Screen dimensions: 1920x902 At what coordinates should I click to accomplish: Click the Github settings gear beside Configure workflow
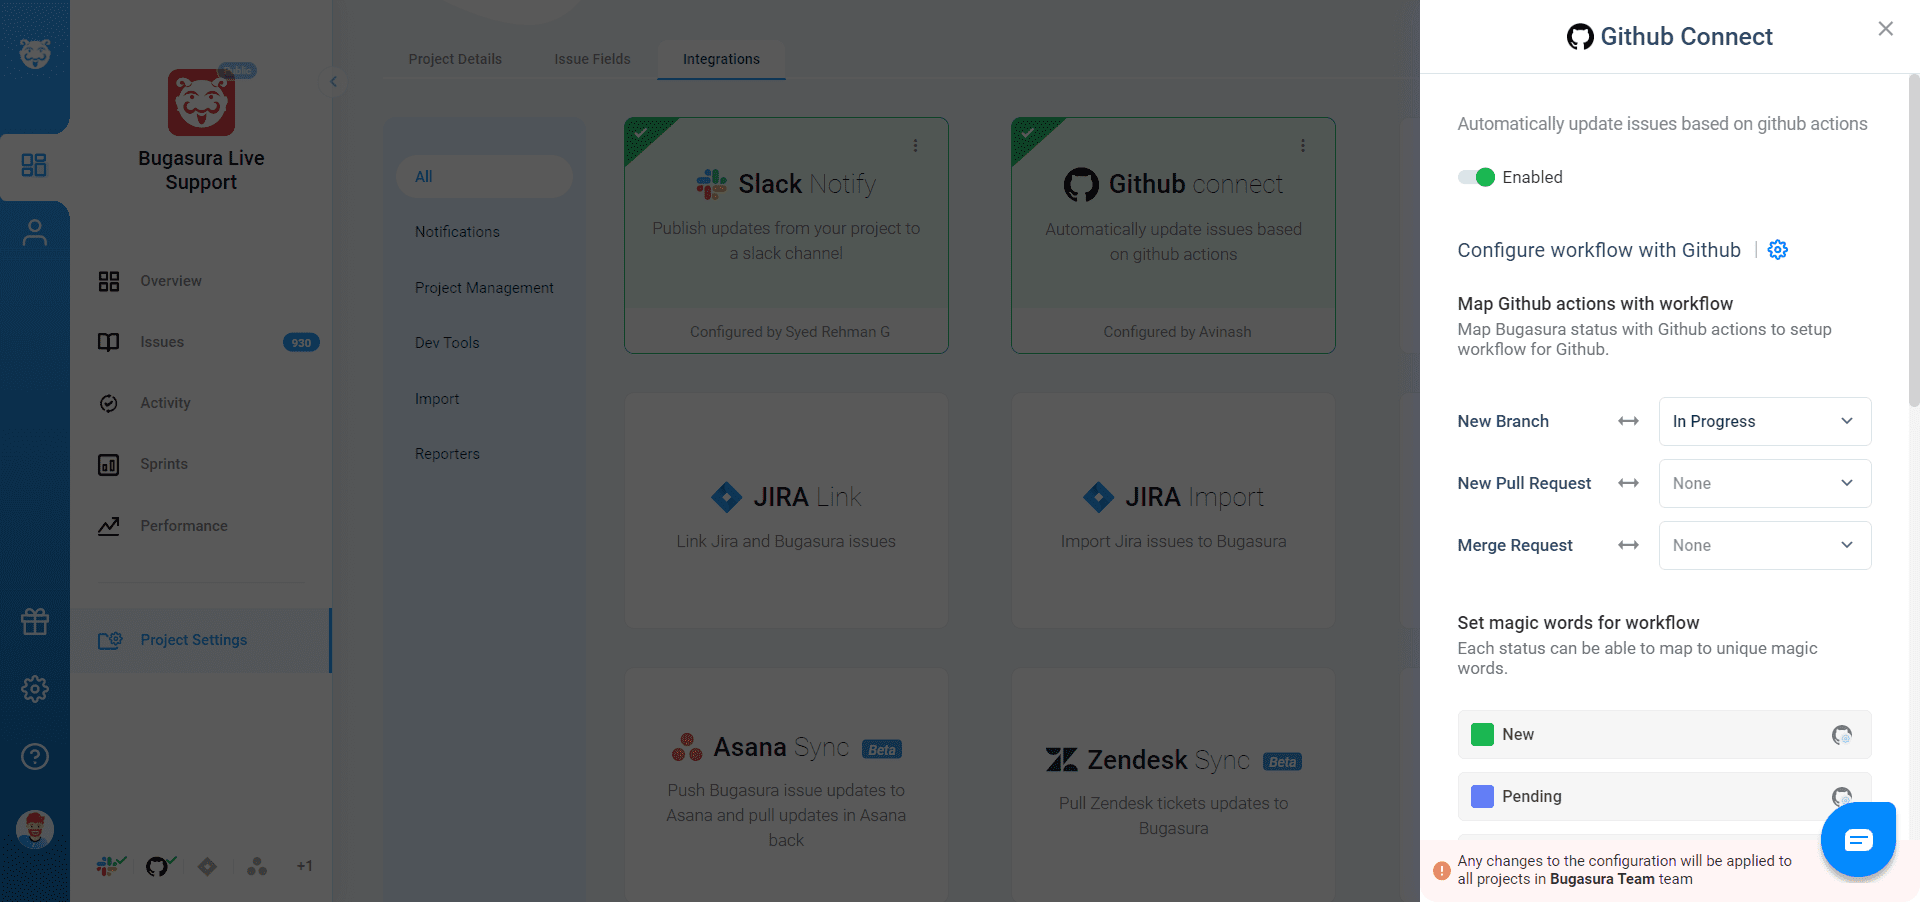tap(1777, 250)
